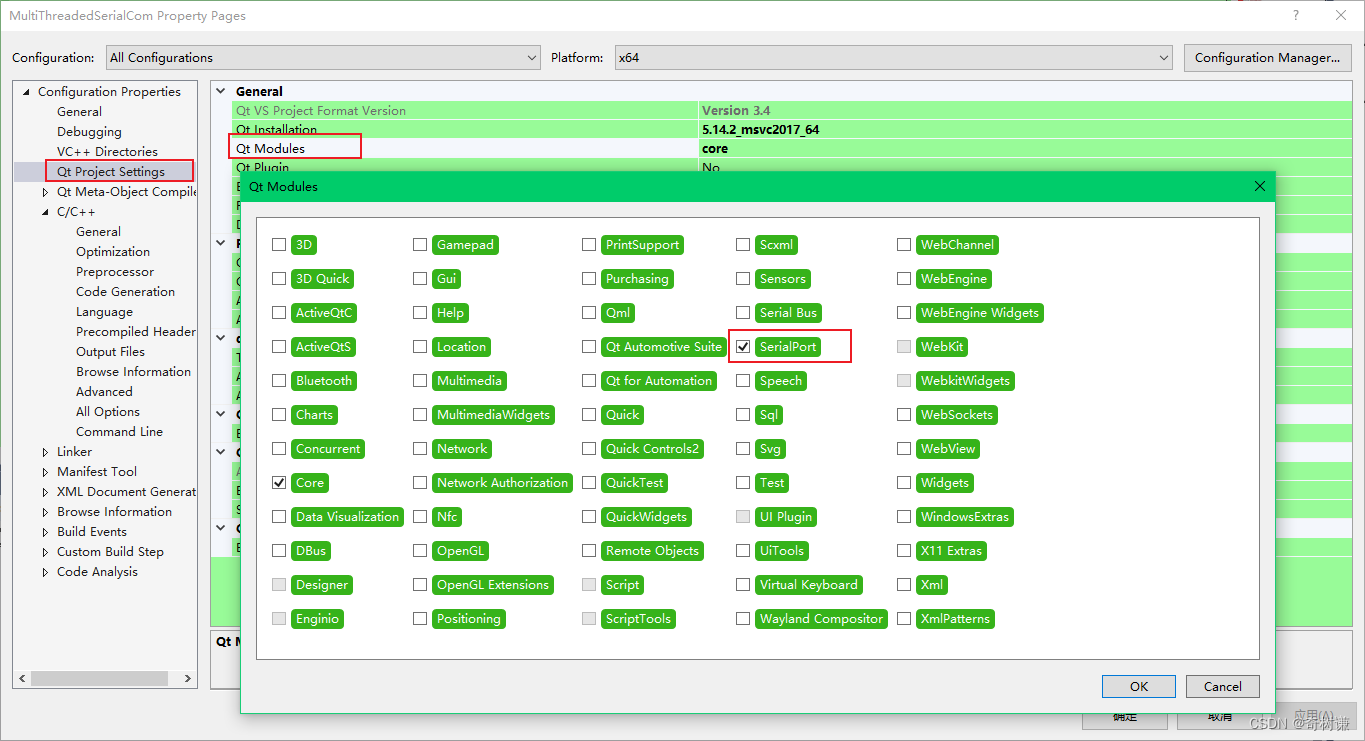Enable the Gui module checkbox
Image resolution: width=1365 pixels, height=741 pixels.
coord(420,279)
